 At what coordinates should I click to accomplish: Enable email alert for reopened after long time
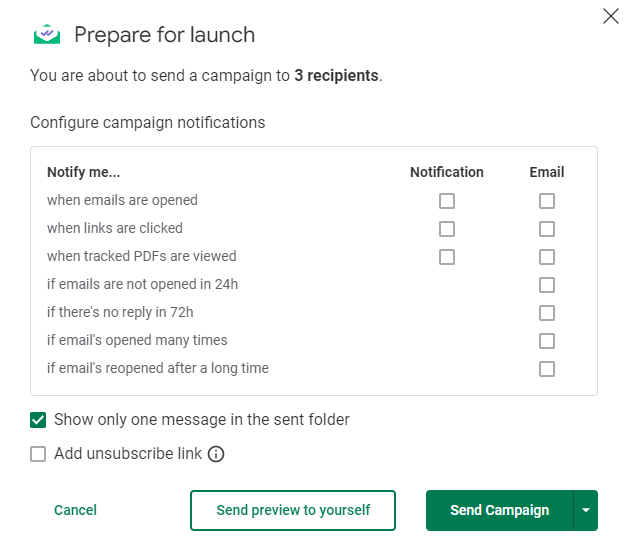click(x=547, y=369)
